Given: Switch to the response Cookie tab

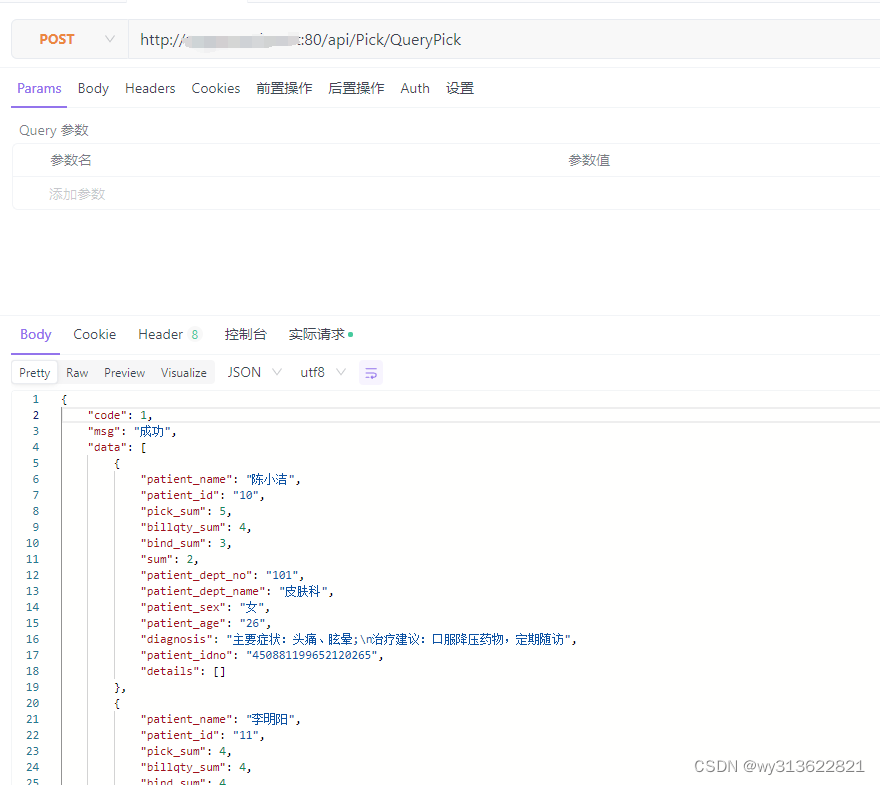Looking at the screenshot, I should [94, 334].
